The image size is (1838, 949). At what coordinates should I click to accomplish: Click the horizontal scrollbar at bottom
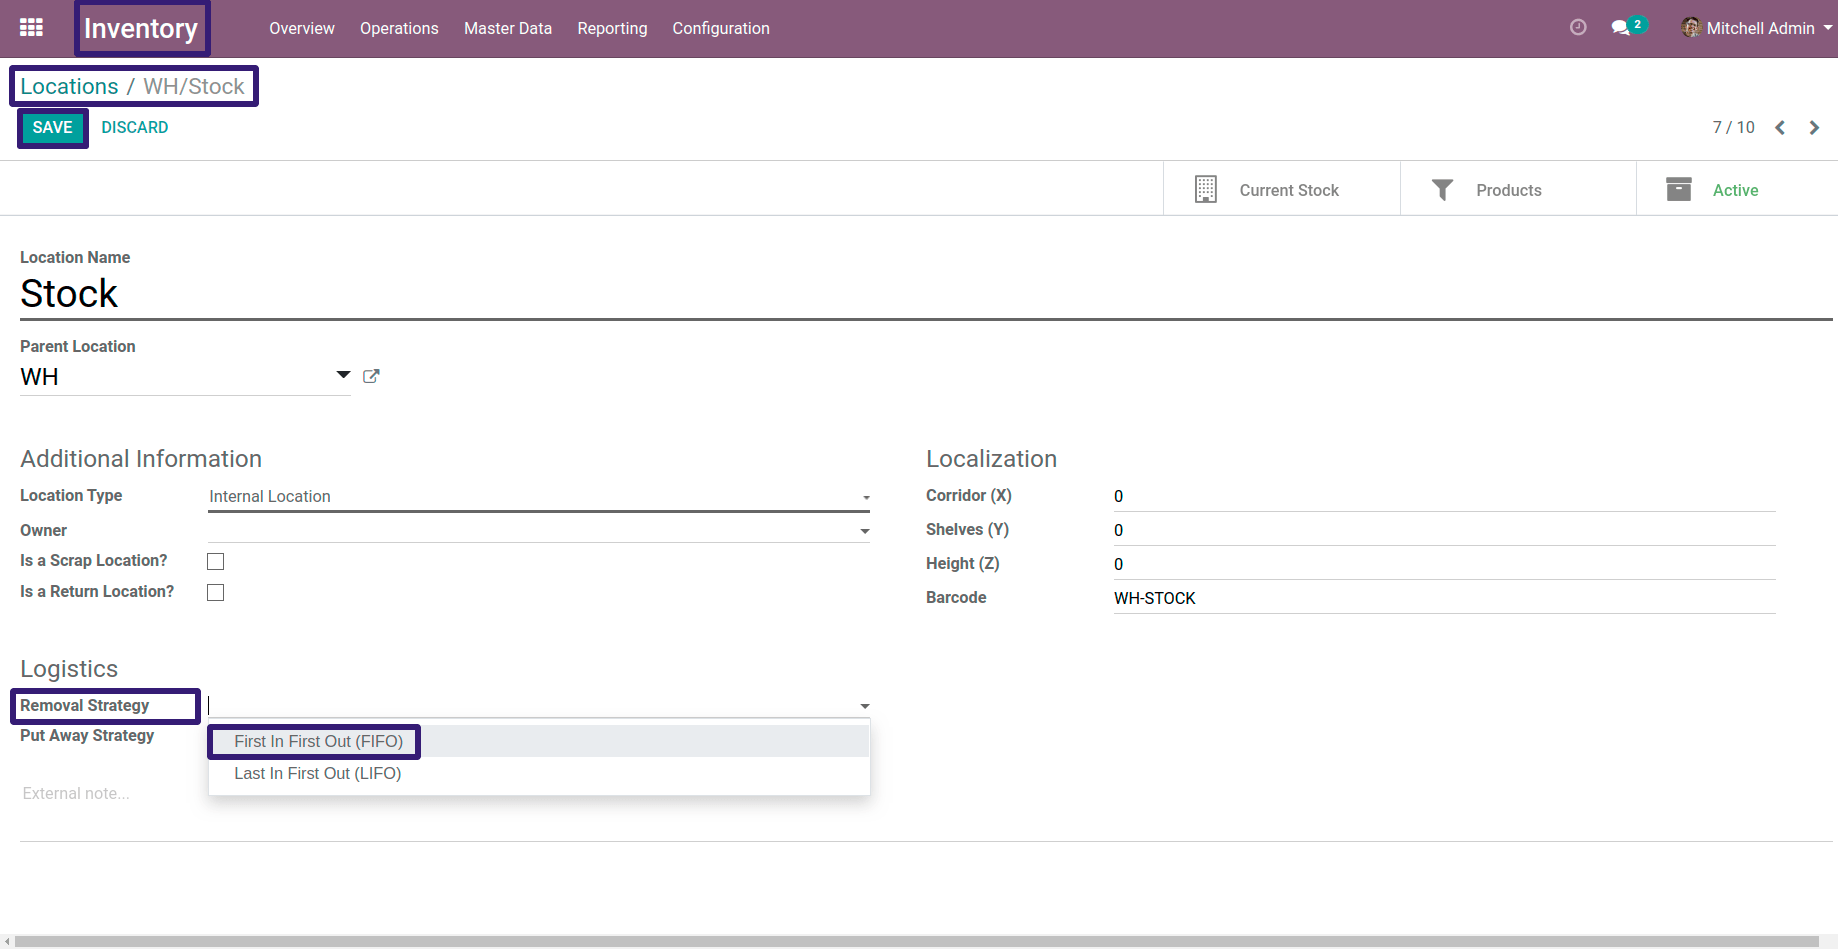pyautogui.click(x=916, y=941)
